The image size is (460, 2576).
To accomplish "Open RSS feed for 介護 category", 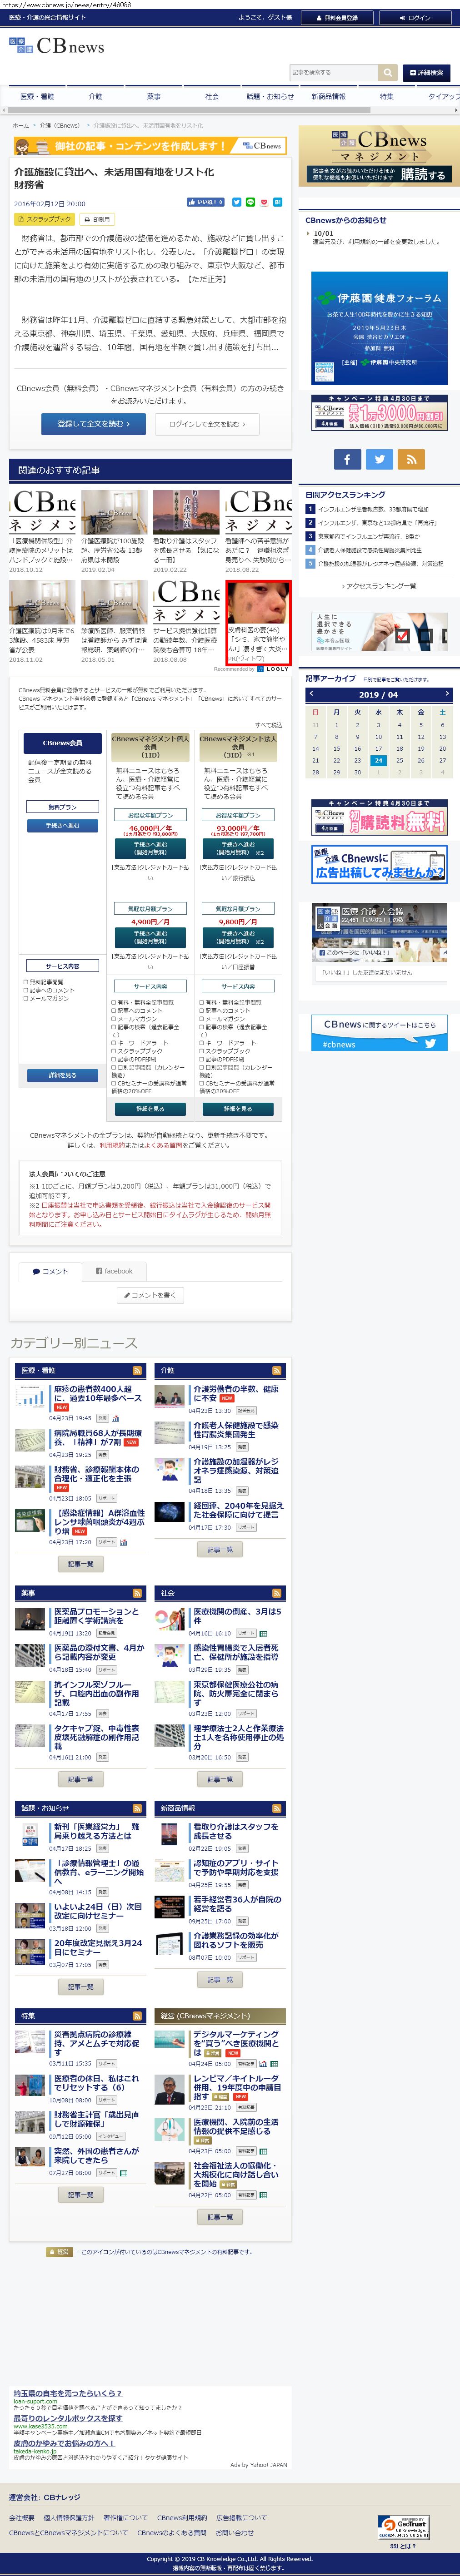I will (x=277, y=1371).
